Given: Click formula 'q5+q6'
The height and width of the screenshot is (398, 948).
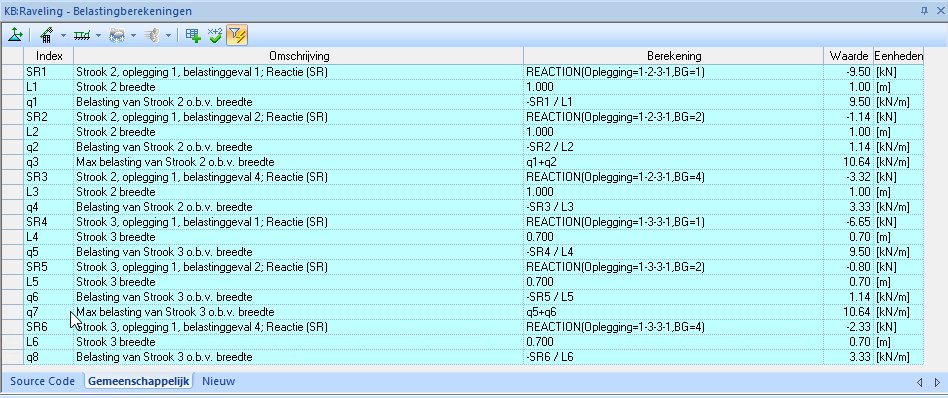Looking at the screenshot, I should point(541,312).
